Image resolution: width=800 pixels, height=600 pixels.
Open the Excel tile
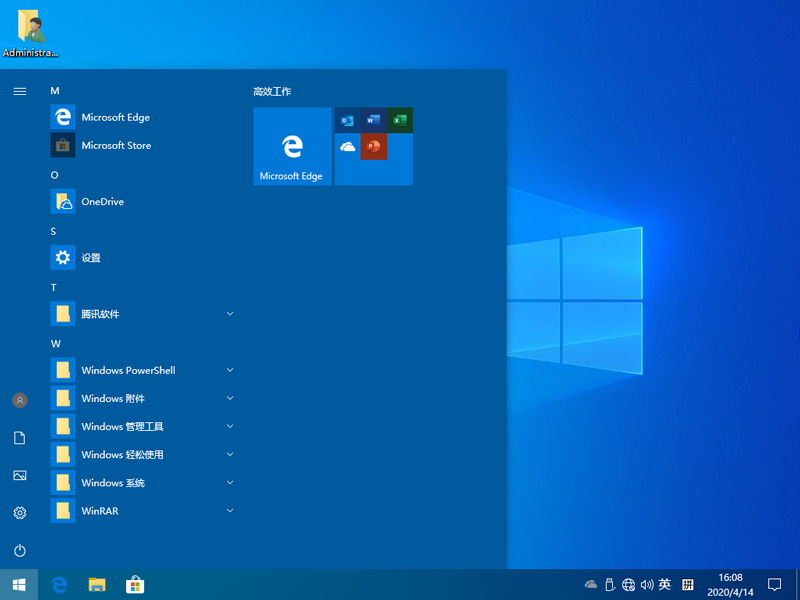point(399,120)
